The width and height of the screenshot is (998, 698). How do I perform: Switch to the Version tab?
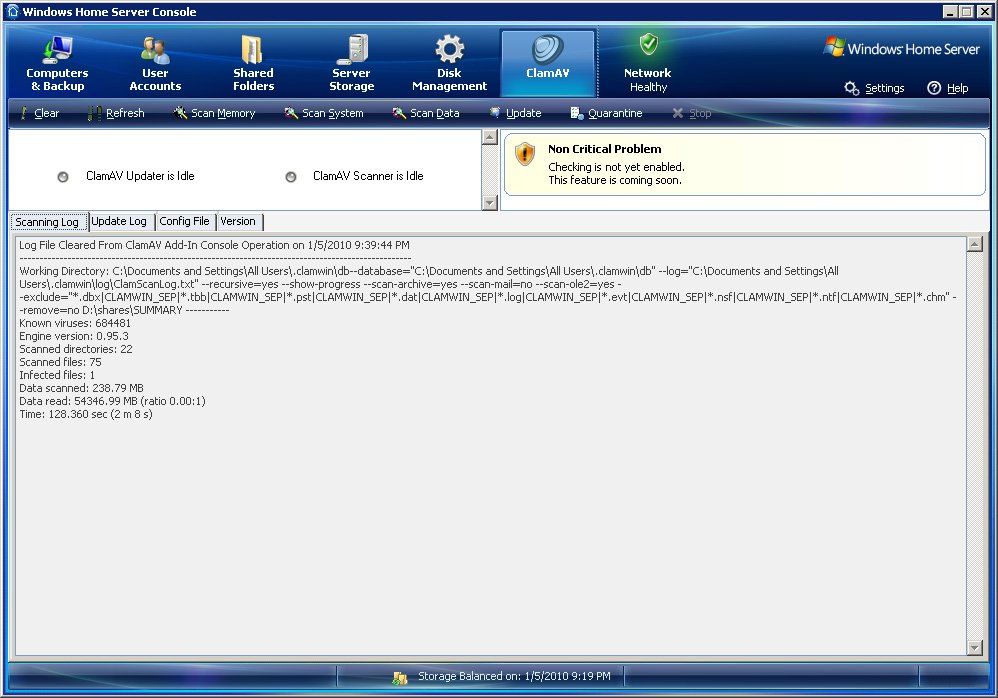(238, 221)
